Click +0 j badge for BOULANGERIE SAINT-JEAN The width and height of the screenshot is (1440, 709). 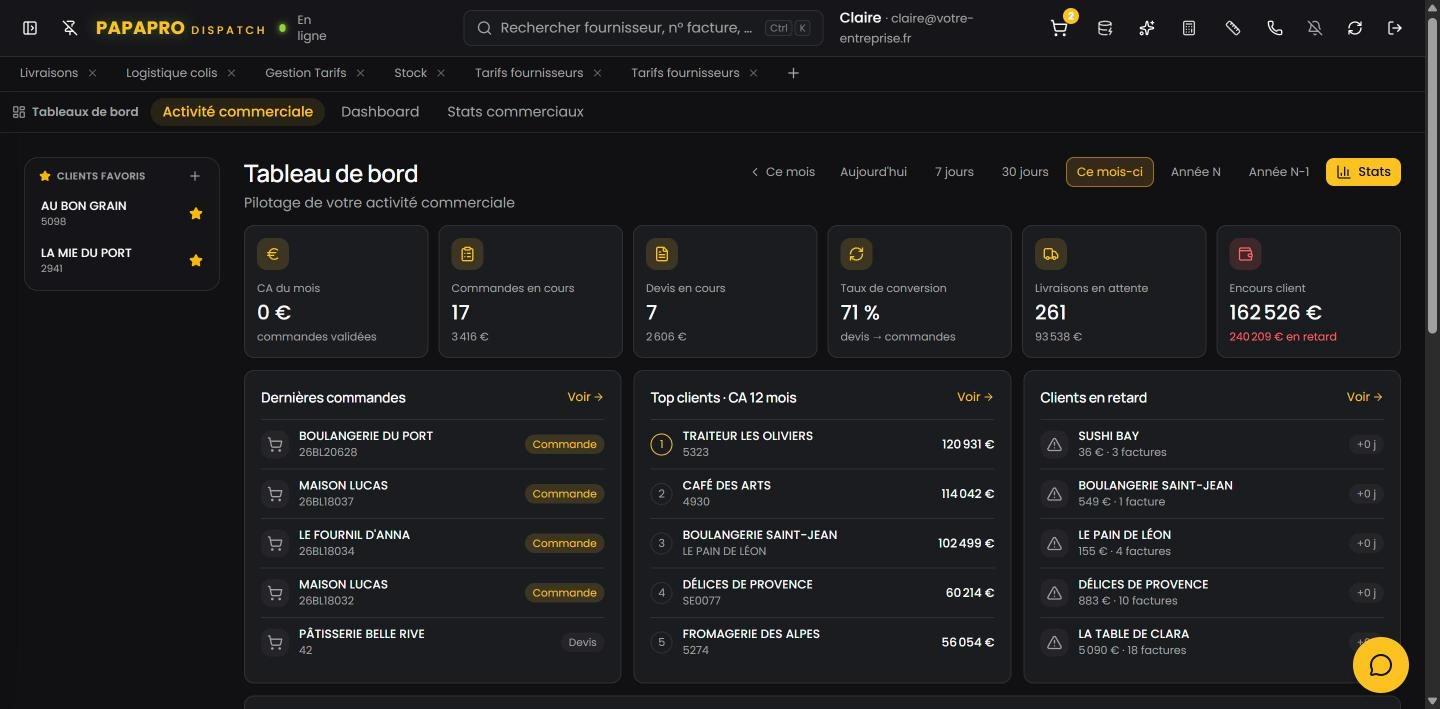click(1365, 493)
